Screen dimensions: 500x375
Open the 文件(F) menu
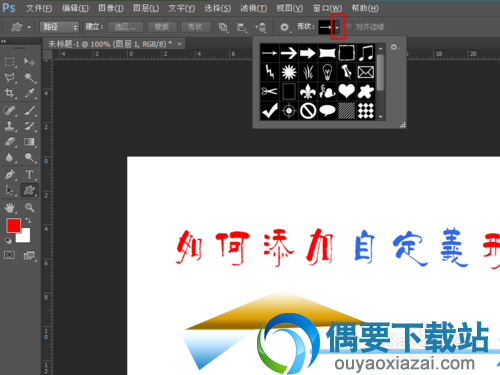click(x=39, y=8)
